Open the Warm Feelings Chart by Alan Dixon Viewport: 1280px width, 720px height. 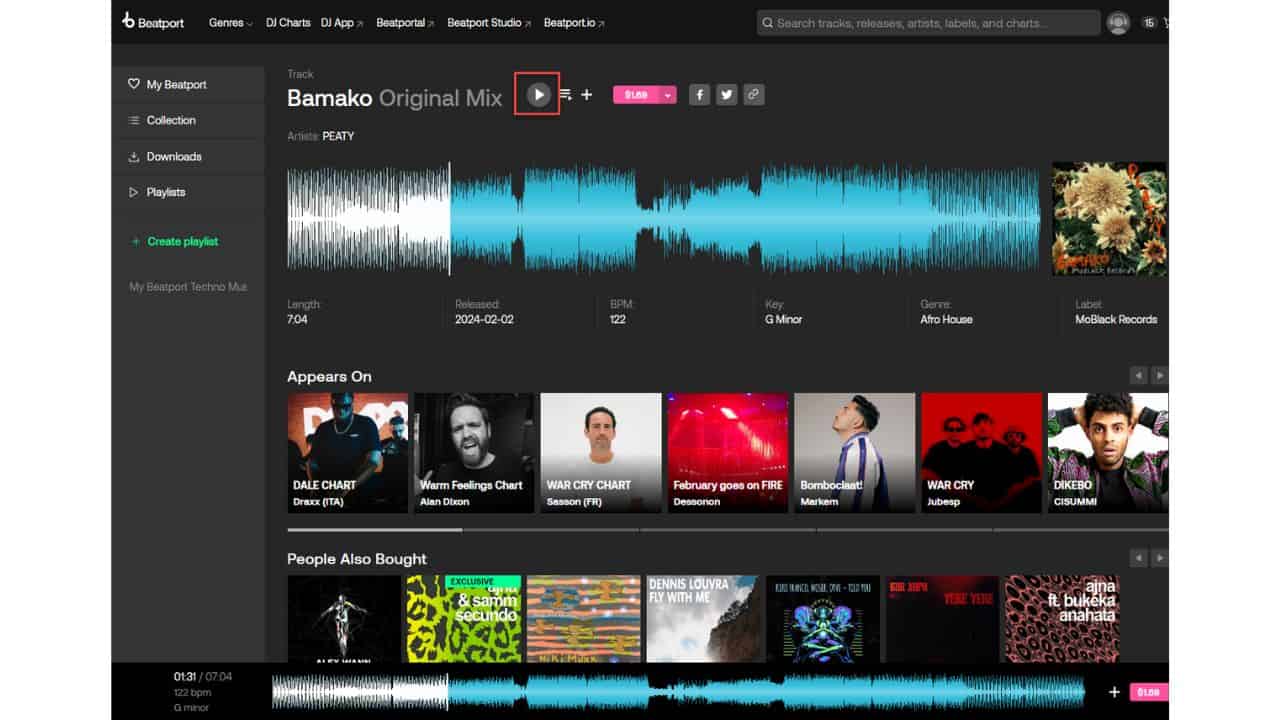[474, 452]
